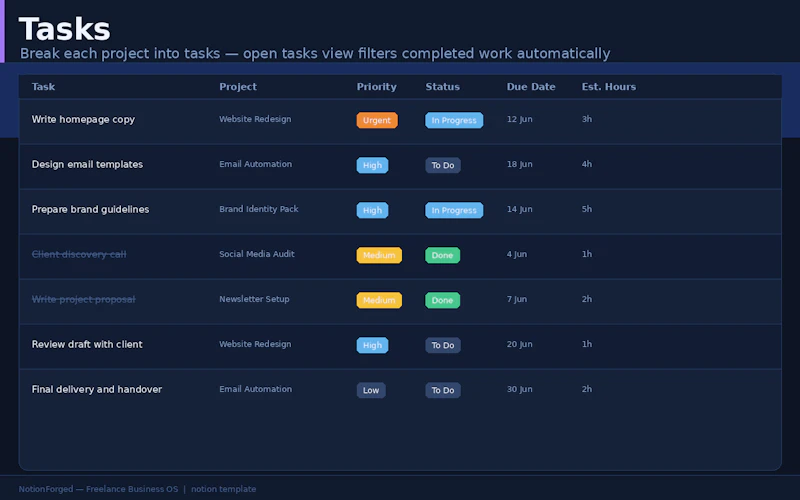This screenshot has width=800, height=500.
Task: Click High priority tag for Design email templates
Action: pyautogui.click(x=372, y=165)
